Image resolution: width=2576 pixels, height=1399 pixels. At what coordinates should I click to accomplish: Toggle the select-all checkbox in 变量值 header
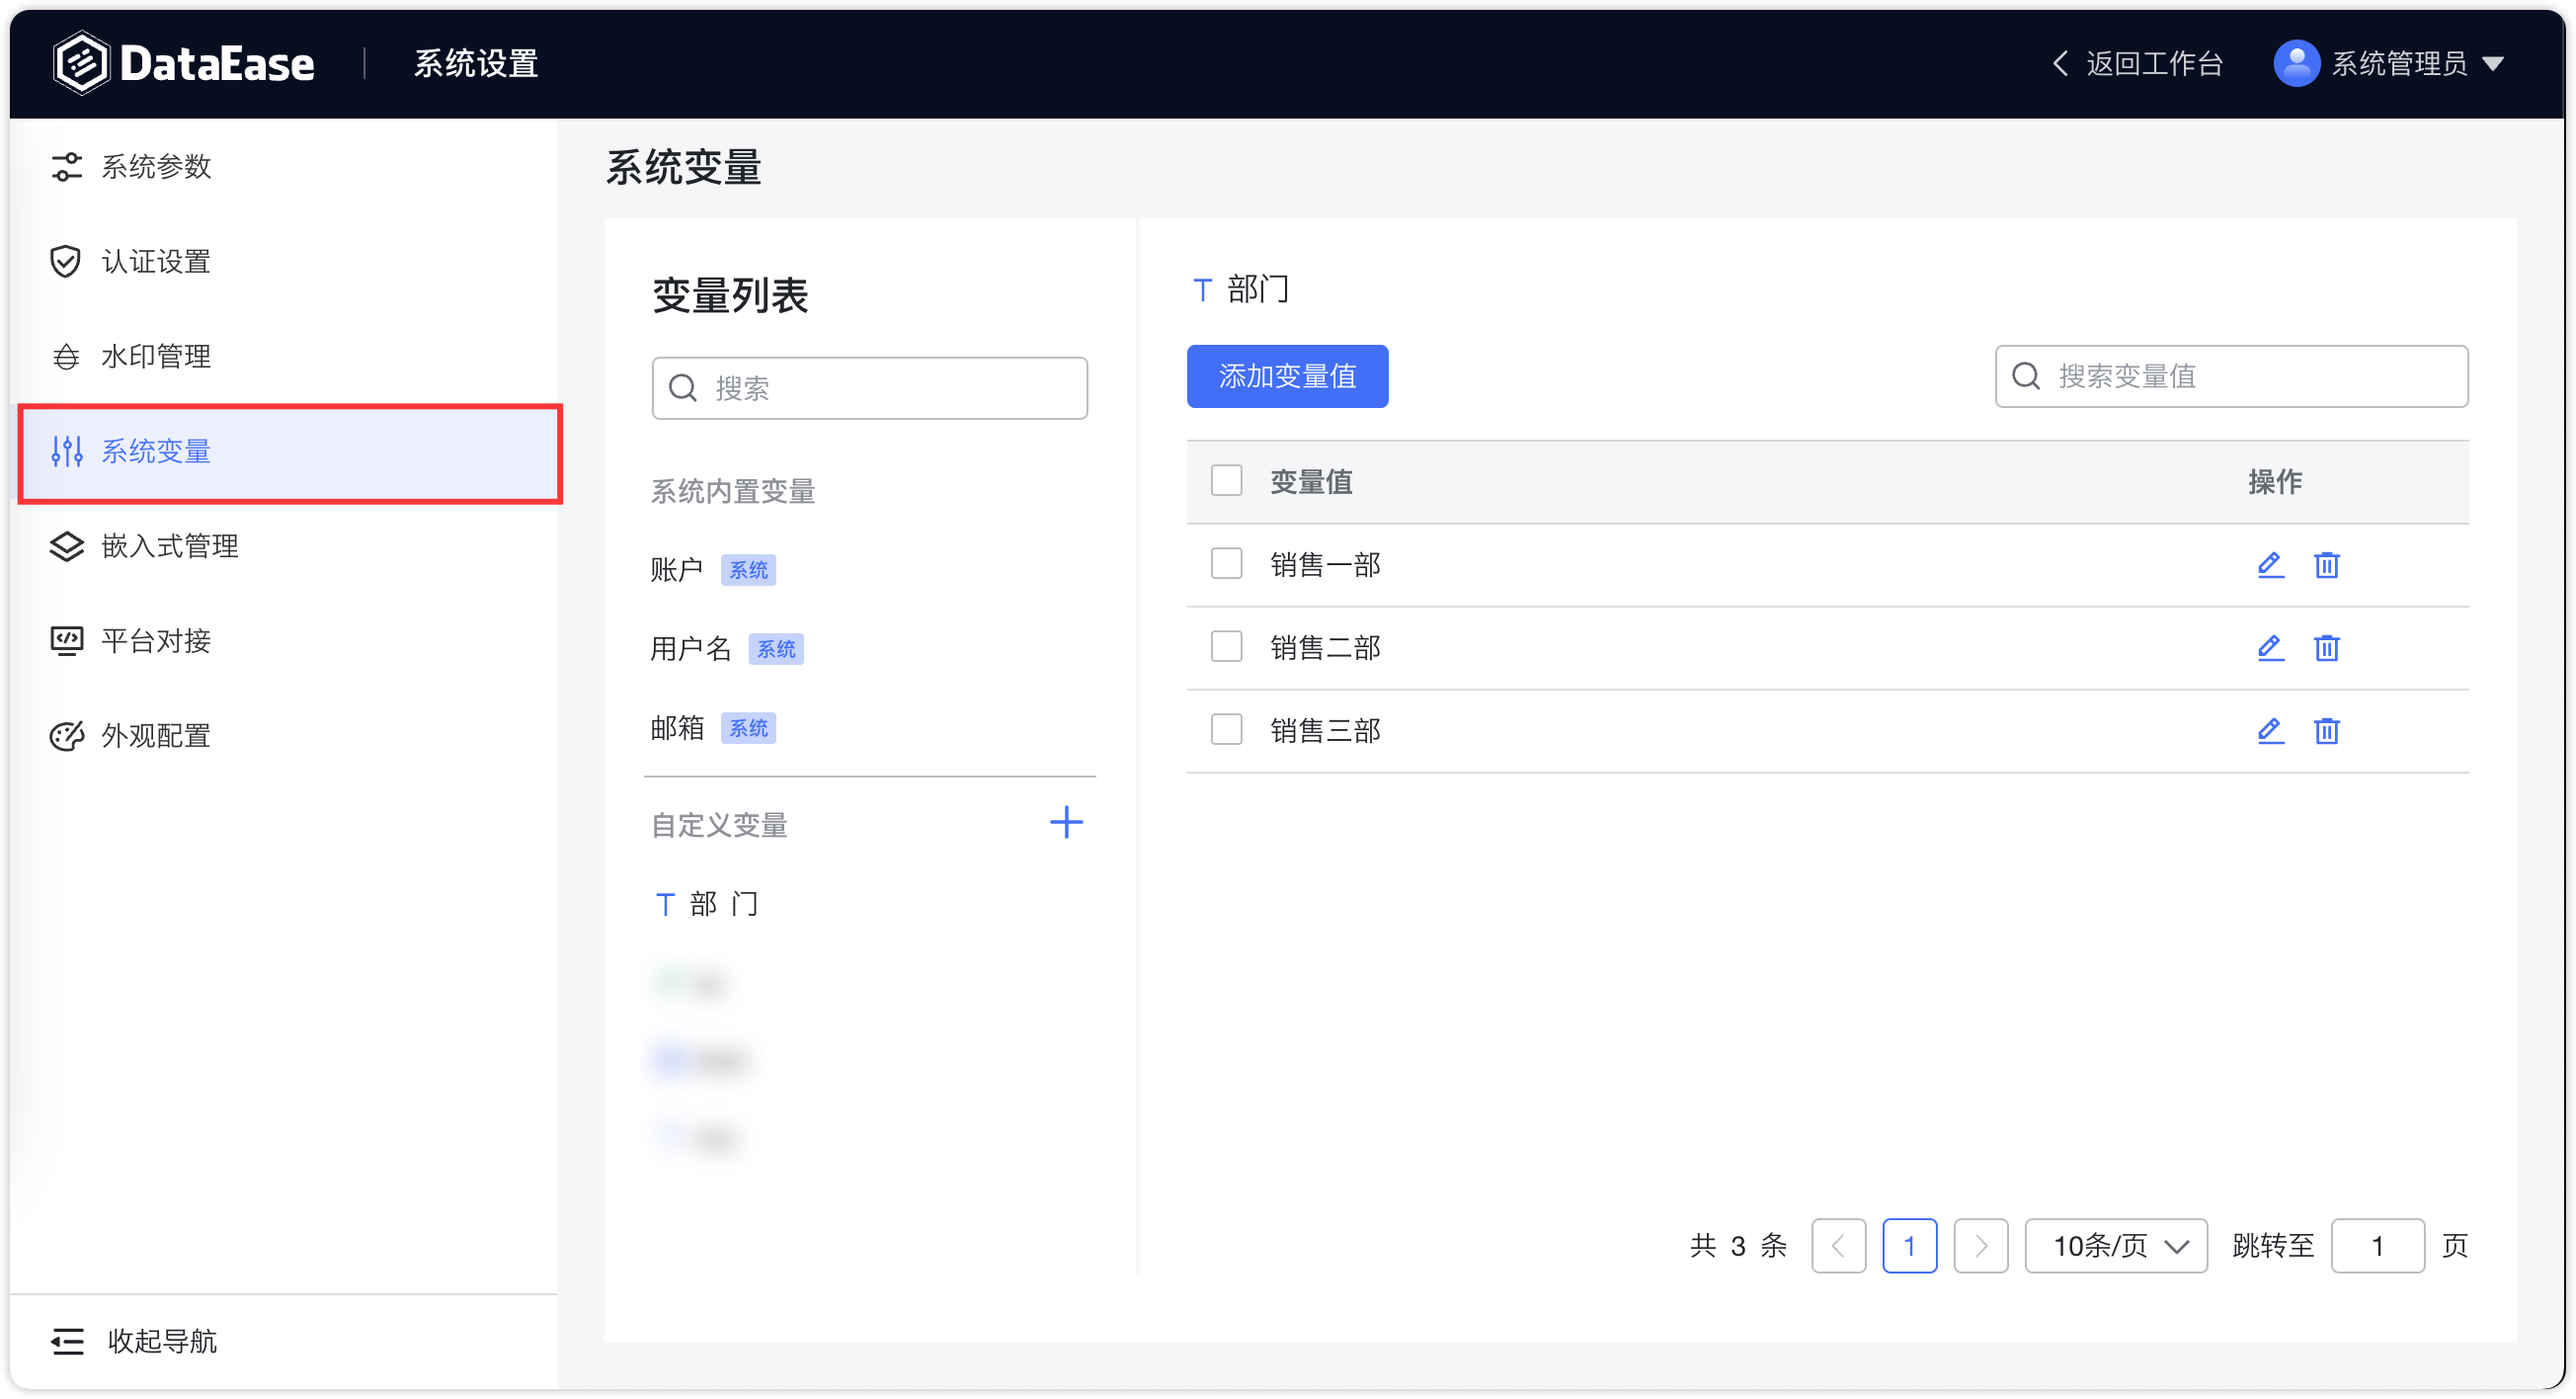click(1226, 481)
